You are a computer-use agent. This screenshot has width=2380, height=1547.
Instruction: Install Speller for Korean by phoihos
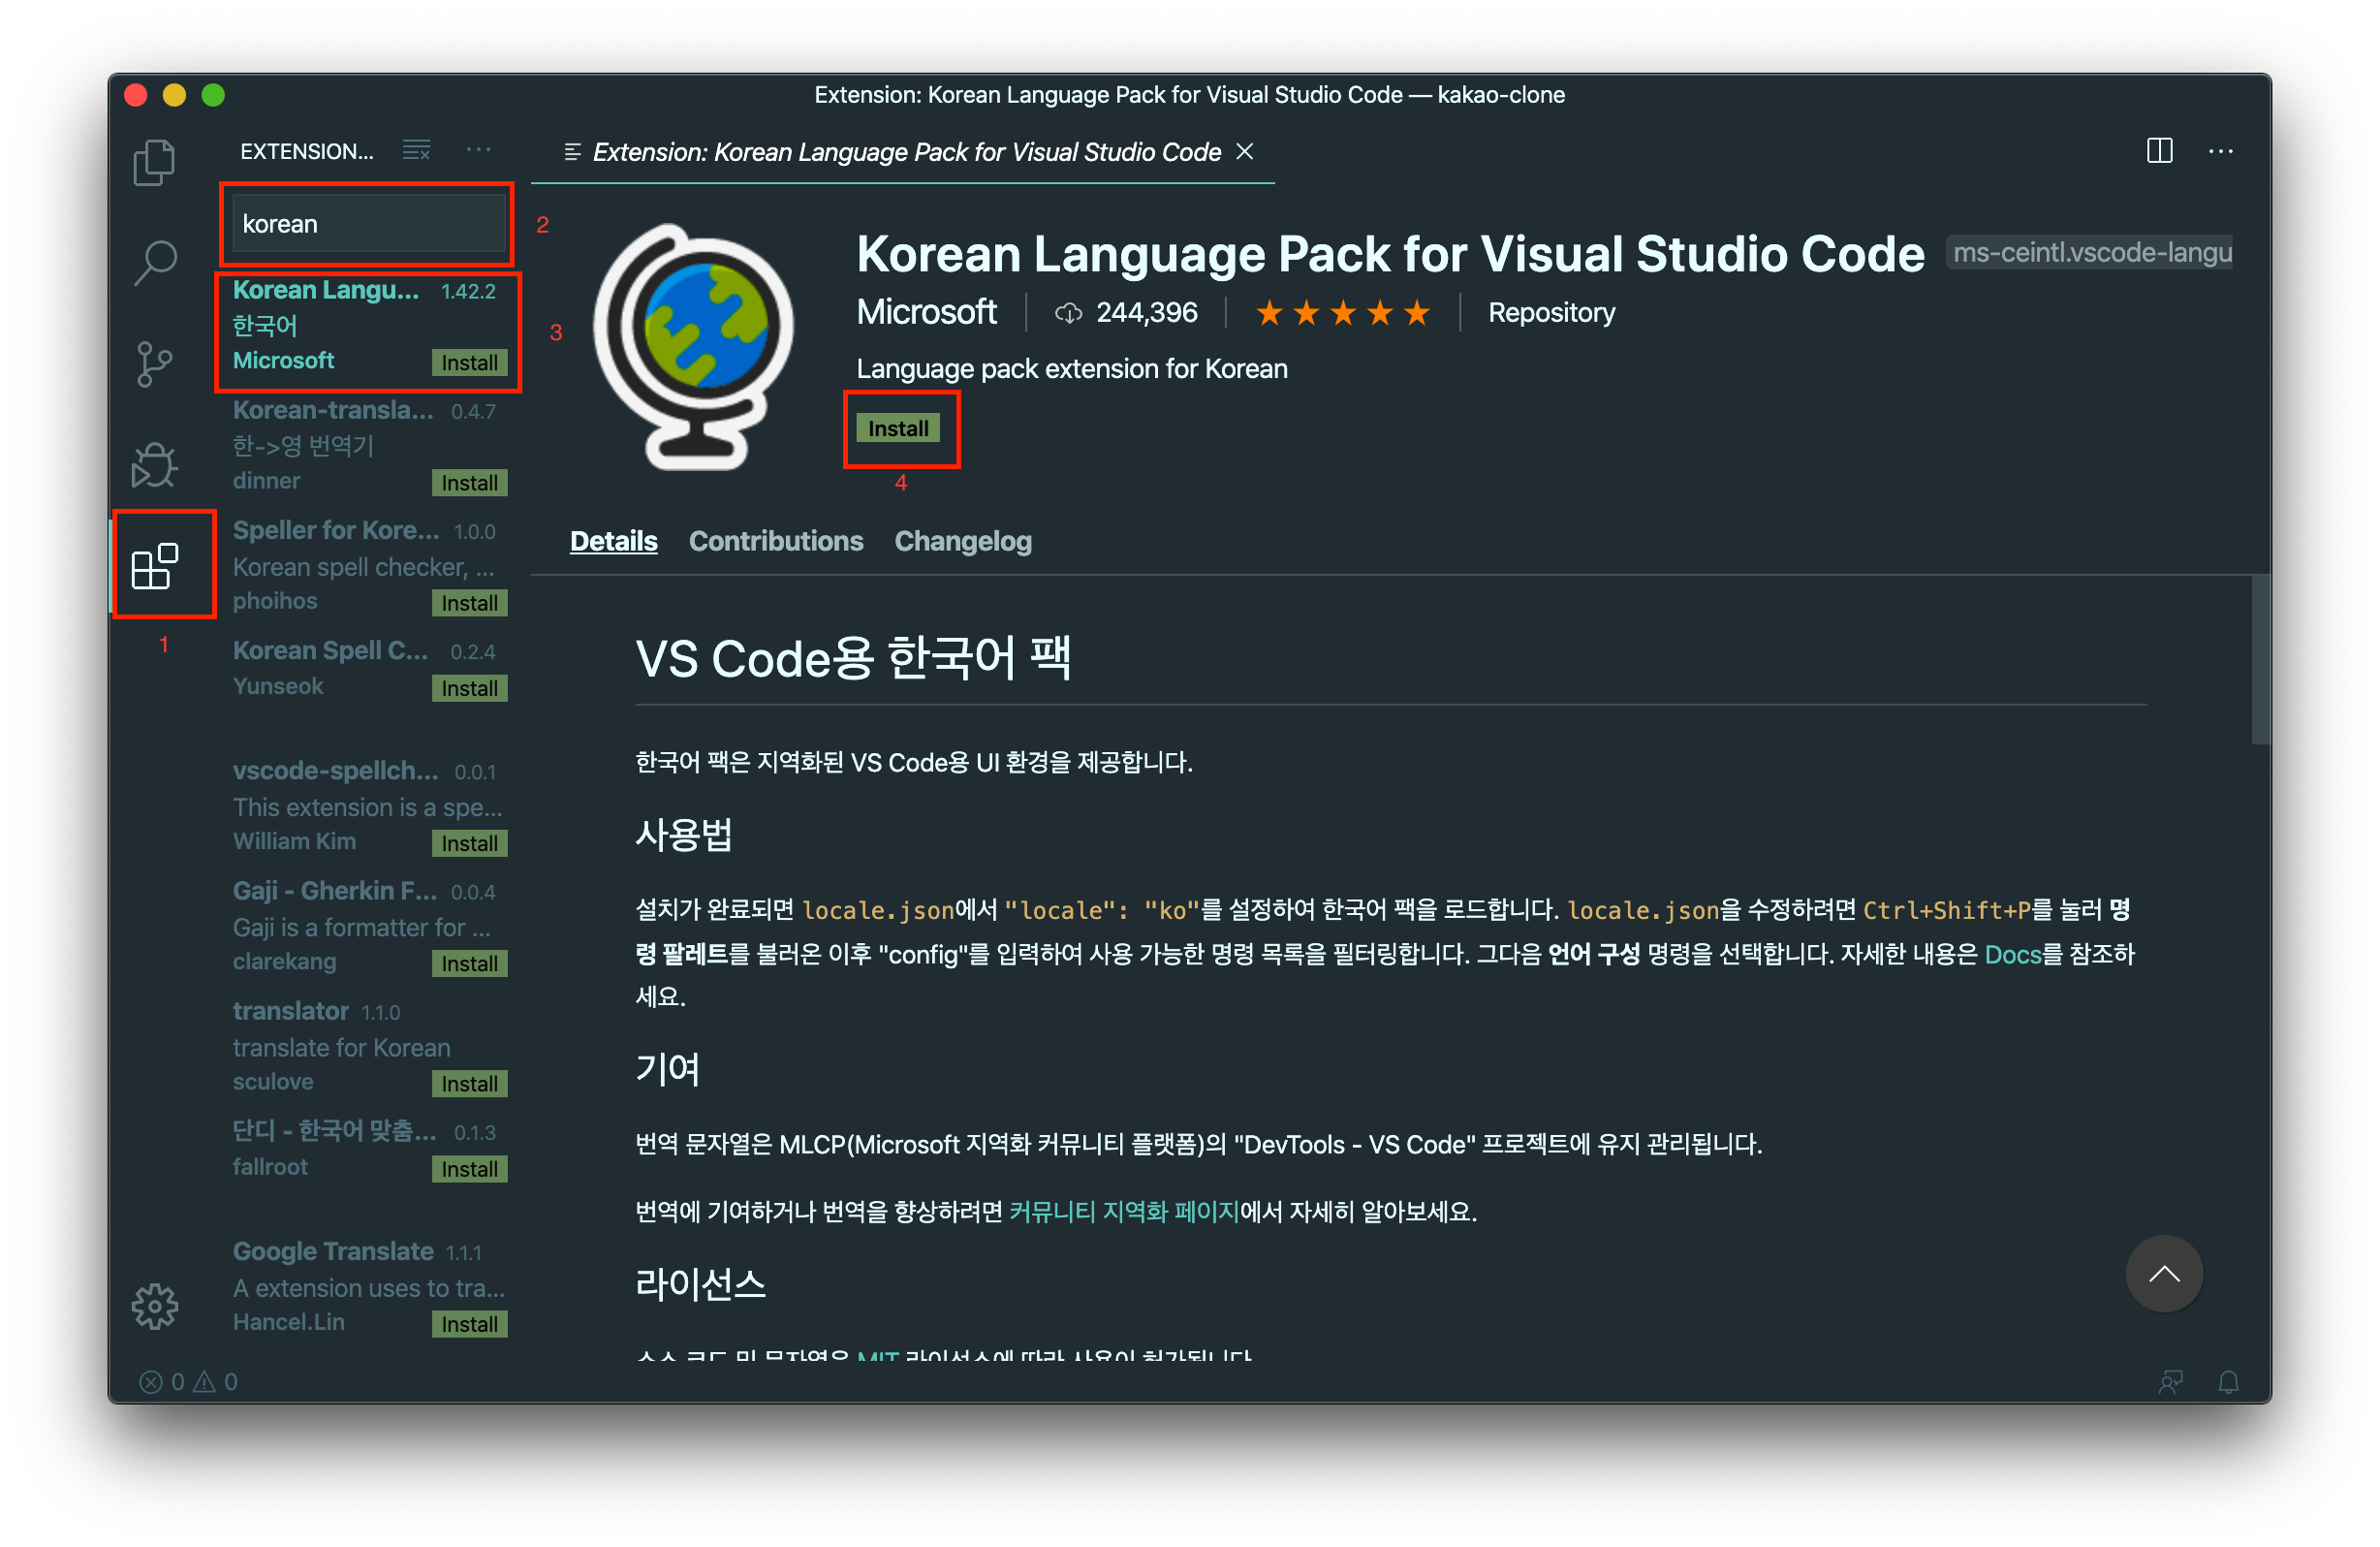469,603
